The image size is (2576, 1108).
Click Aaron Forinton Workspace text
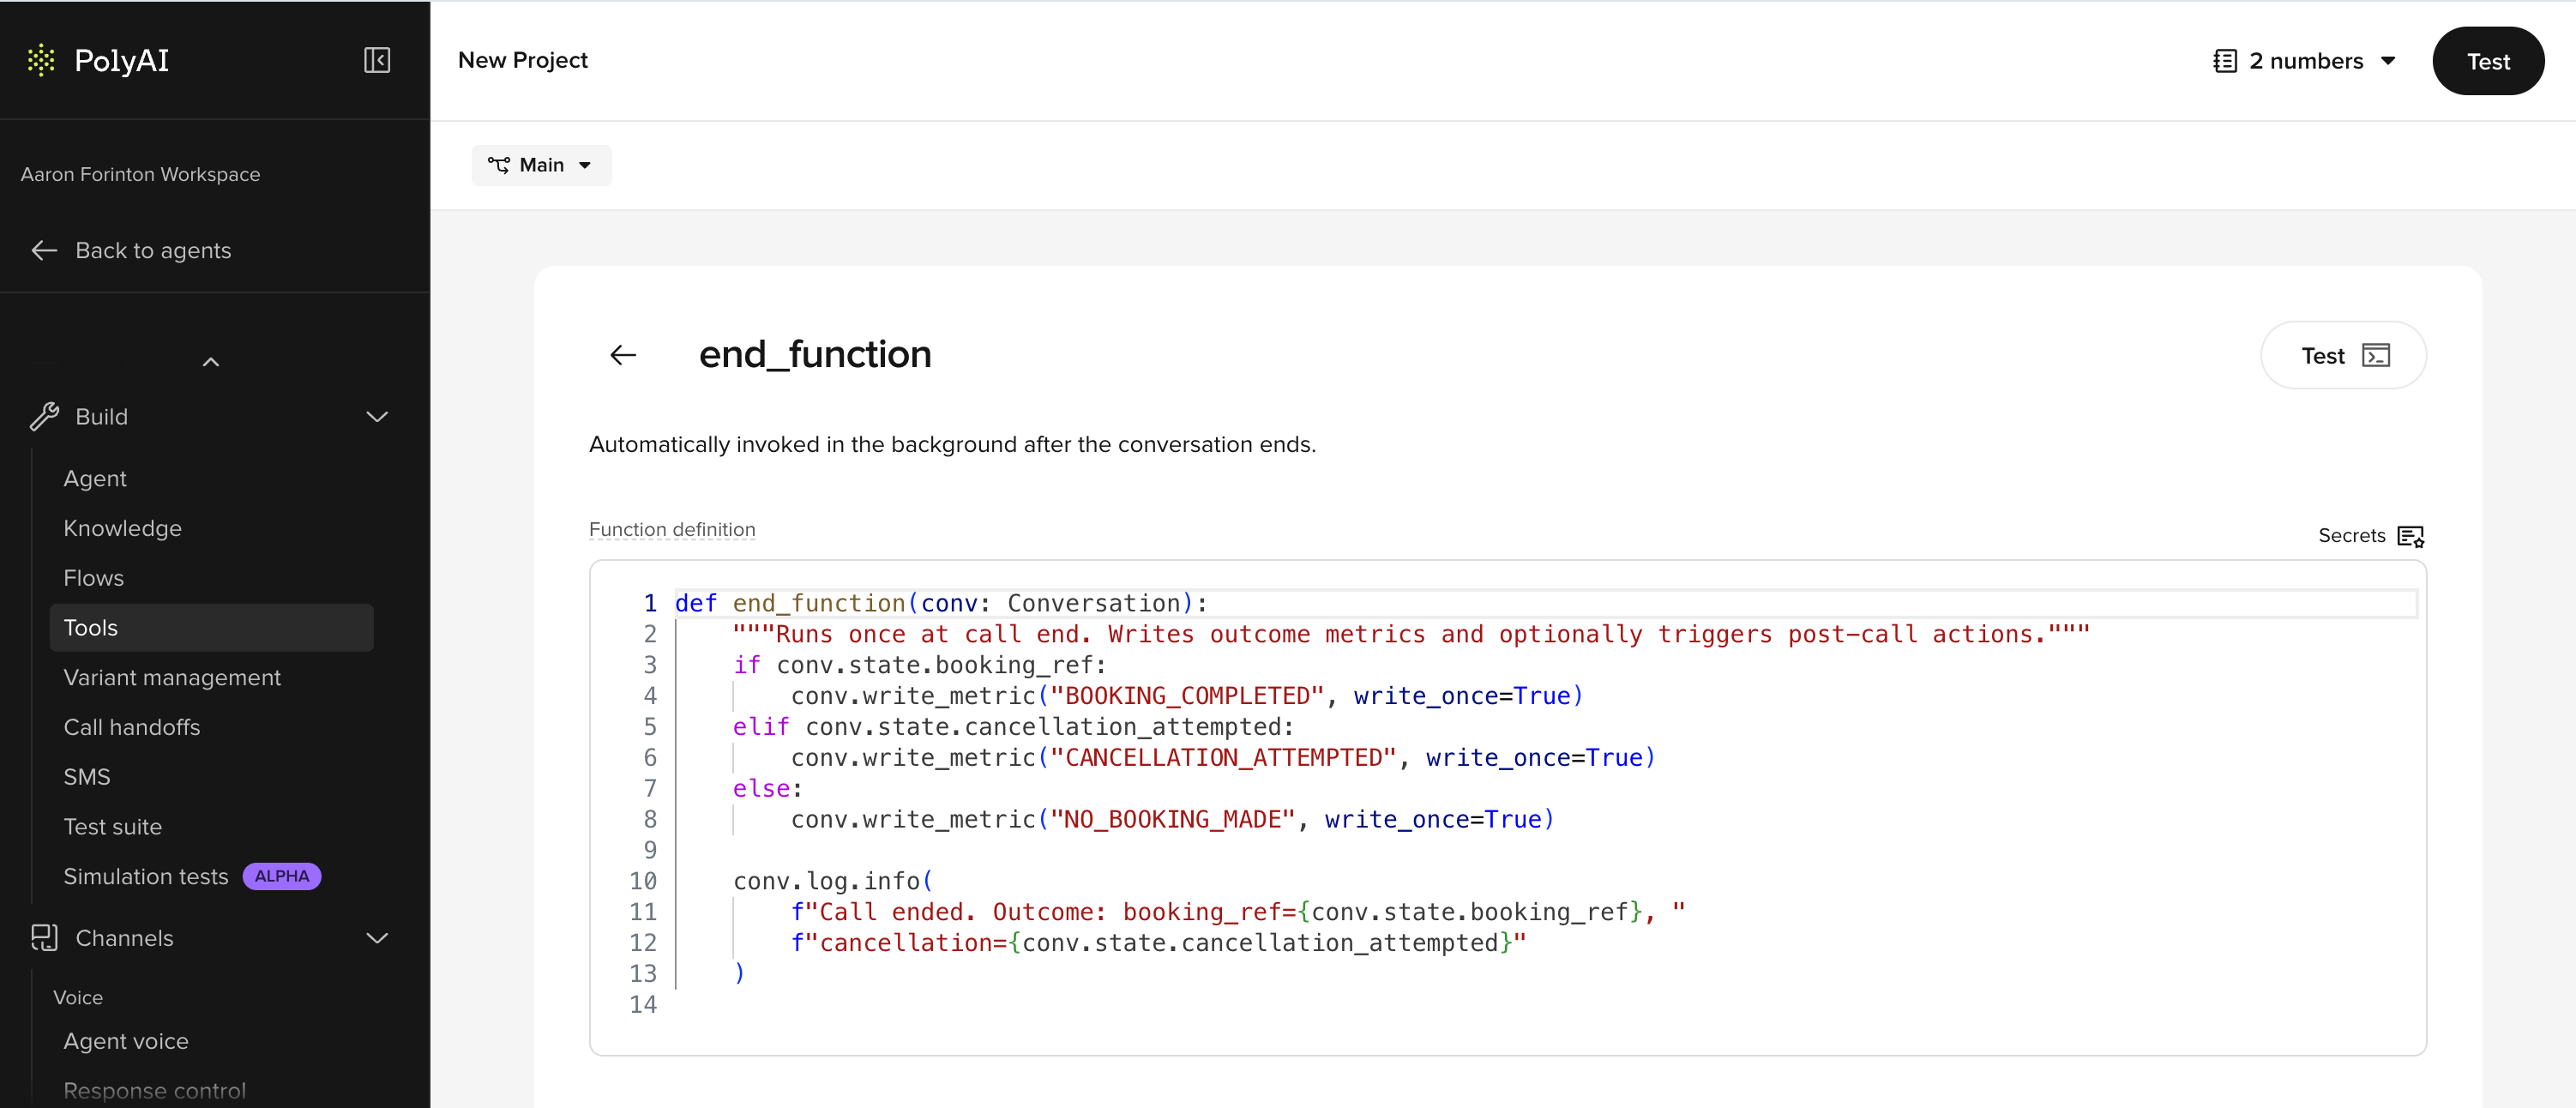point(140,174)
